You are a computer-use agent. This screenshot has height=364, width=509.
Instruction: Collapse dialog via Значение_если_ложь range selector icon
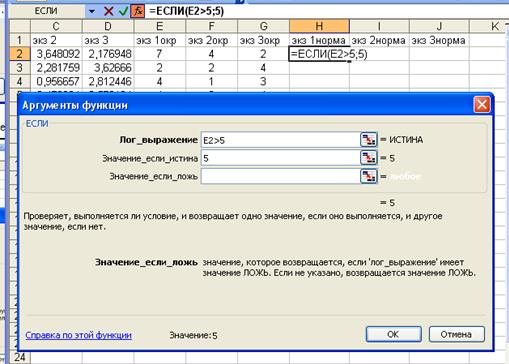[368, 176]
